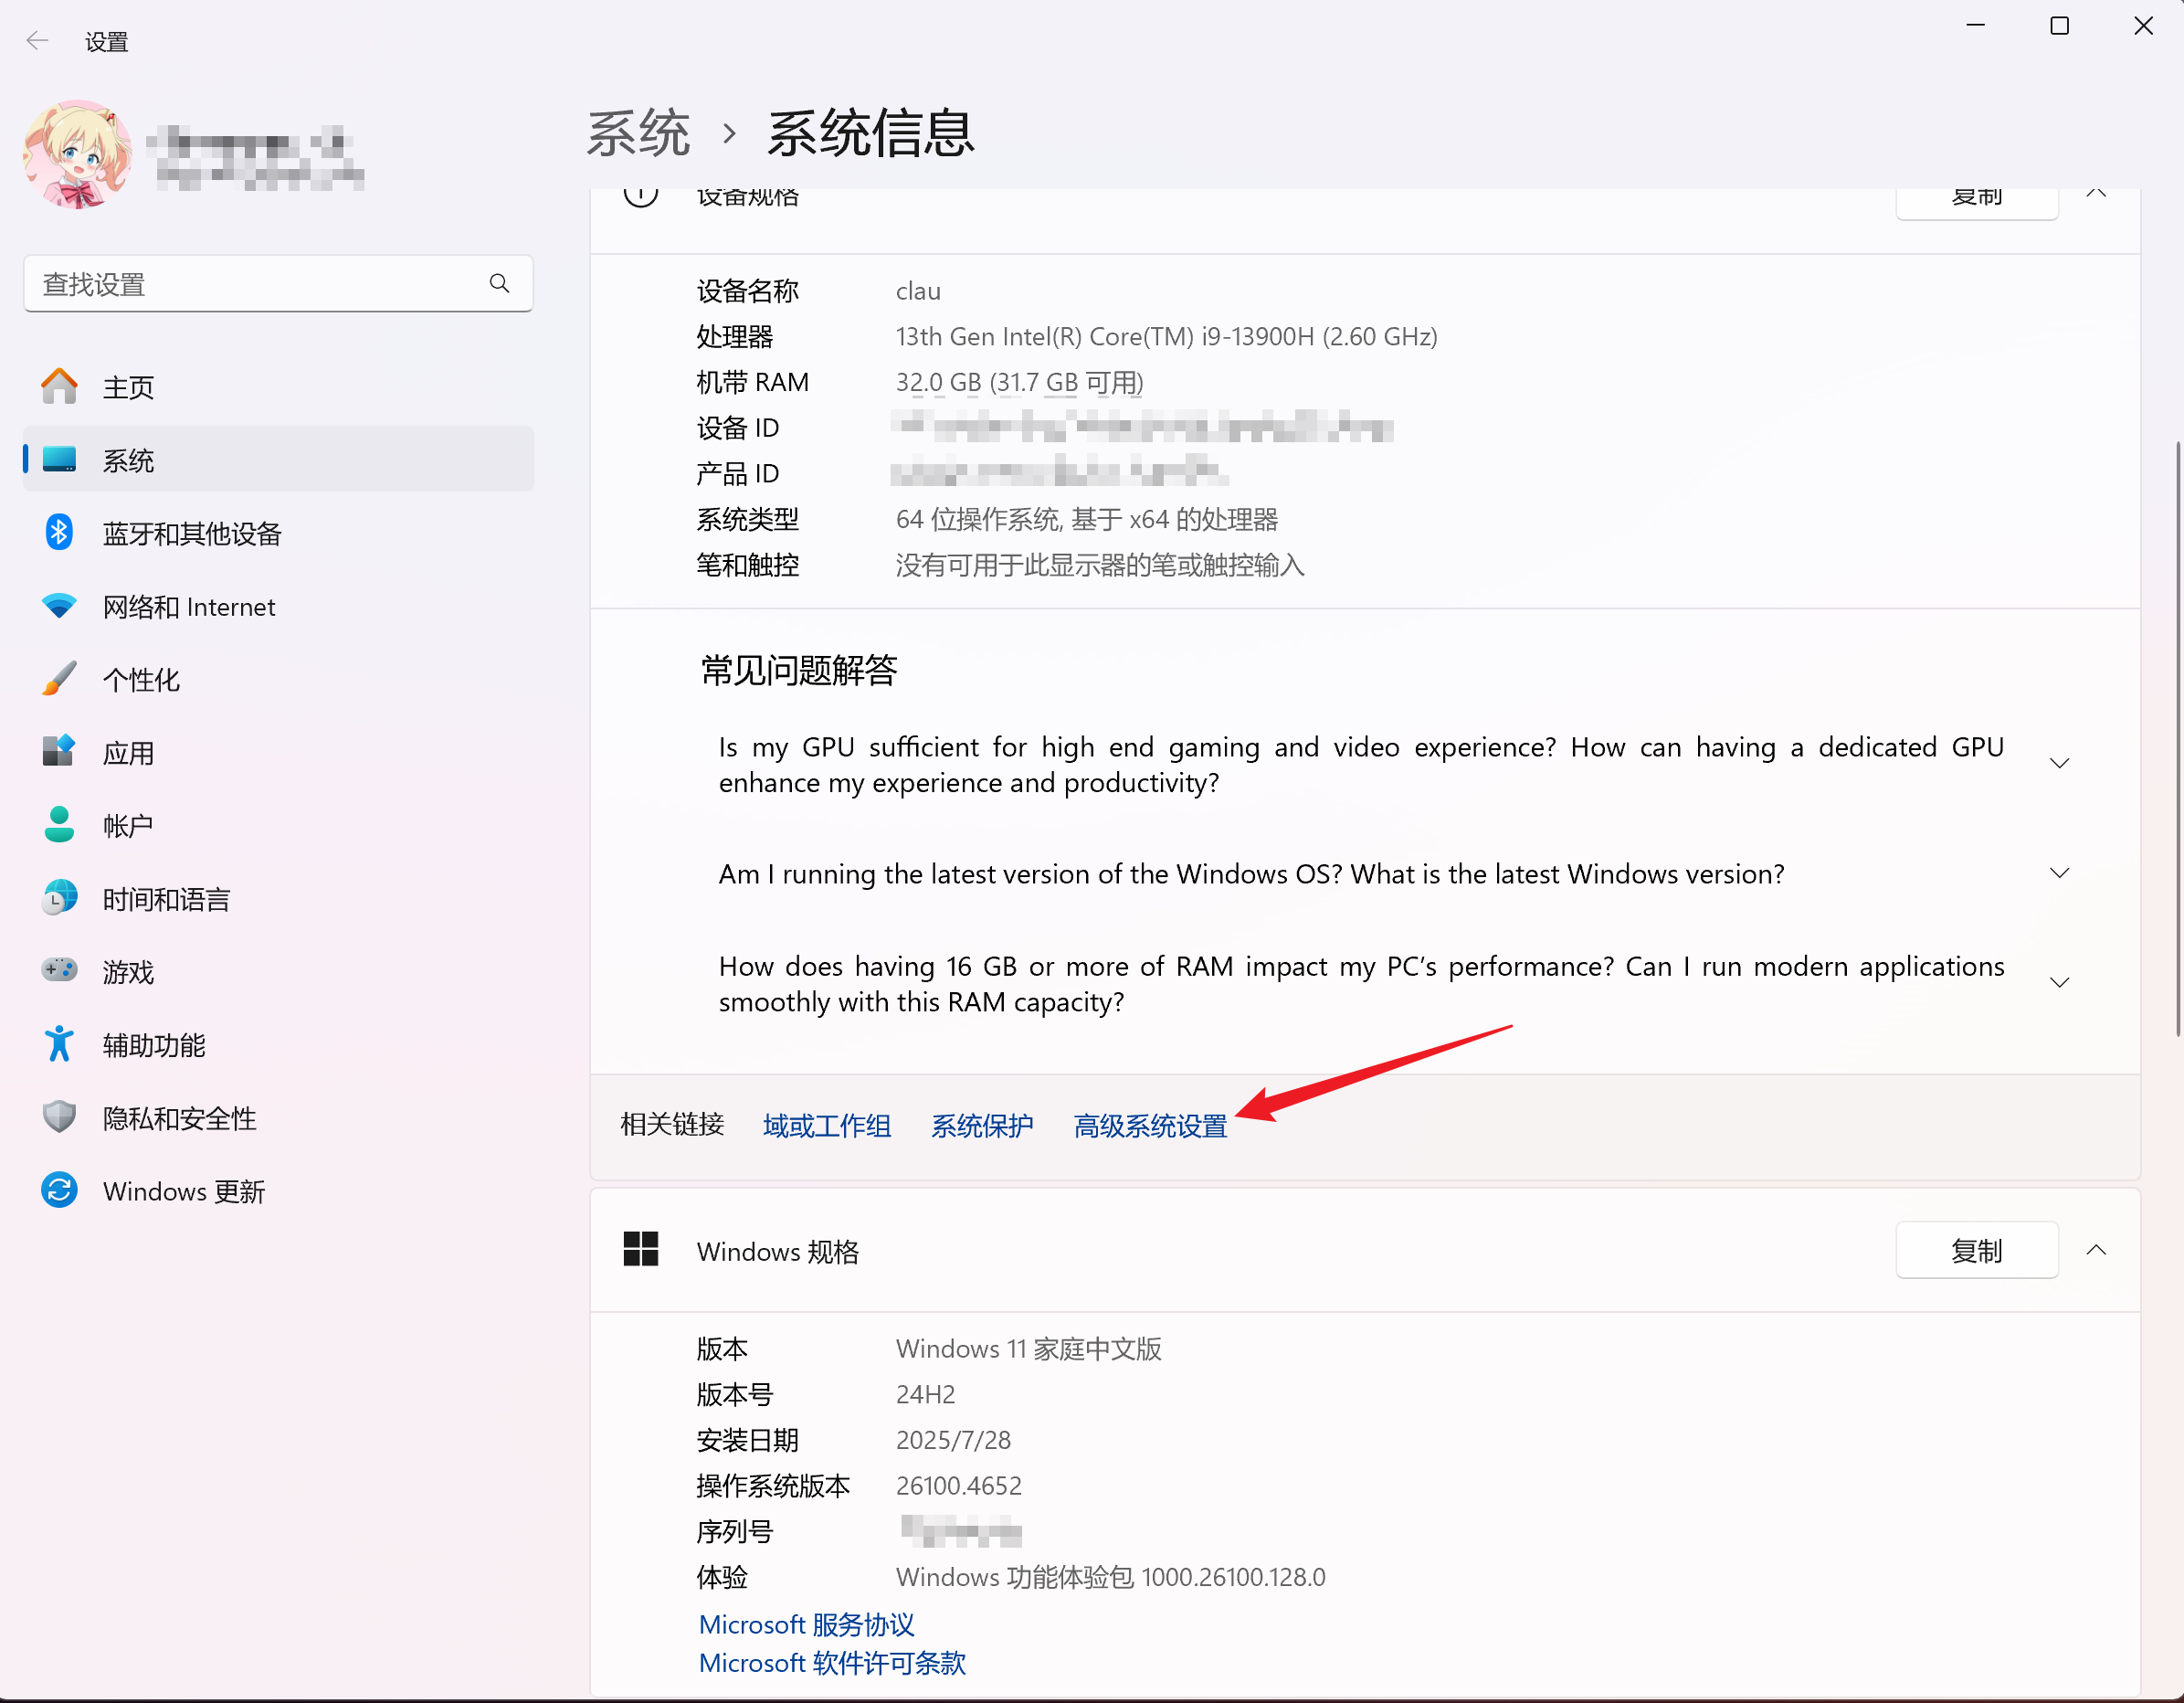Click the vertical scrollbar on right
Image resolution: width=2184 pixels, height=1703 pixels.
point(2177,740)
